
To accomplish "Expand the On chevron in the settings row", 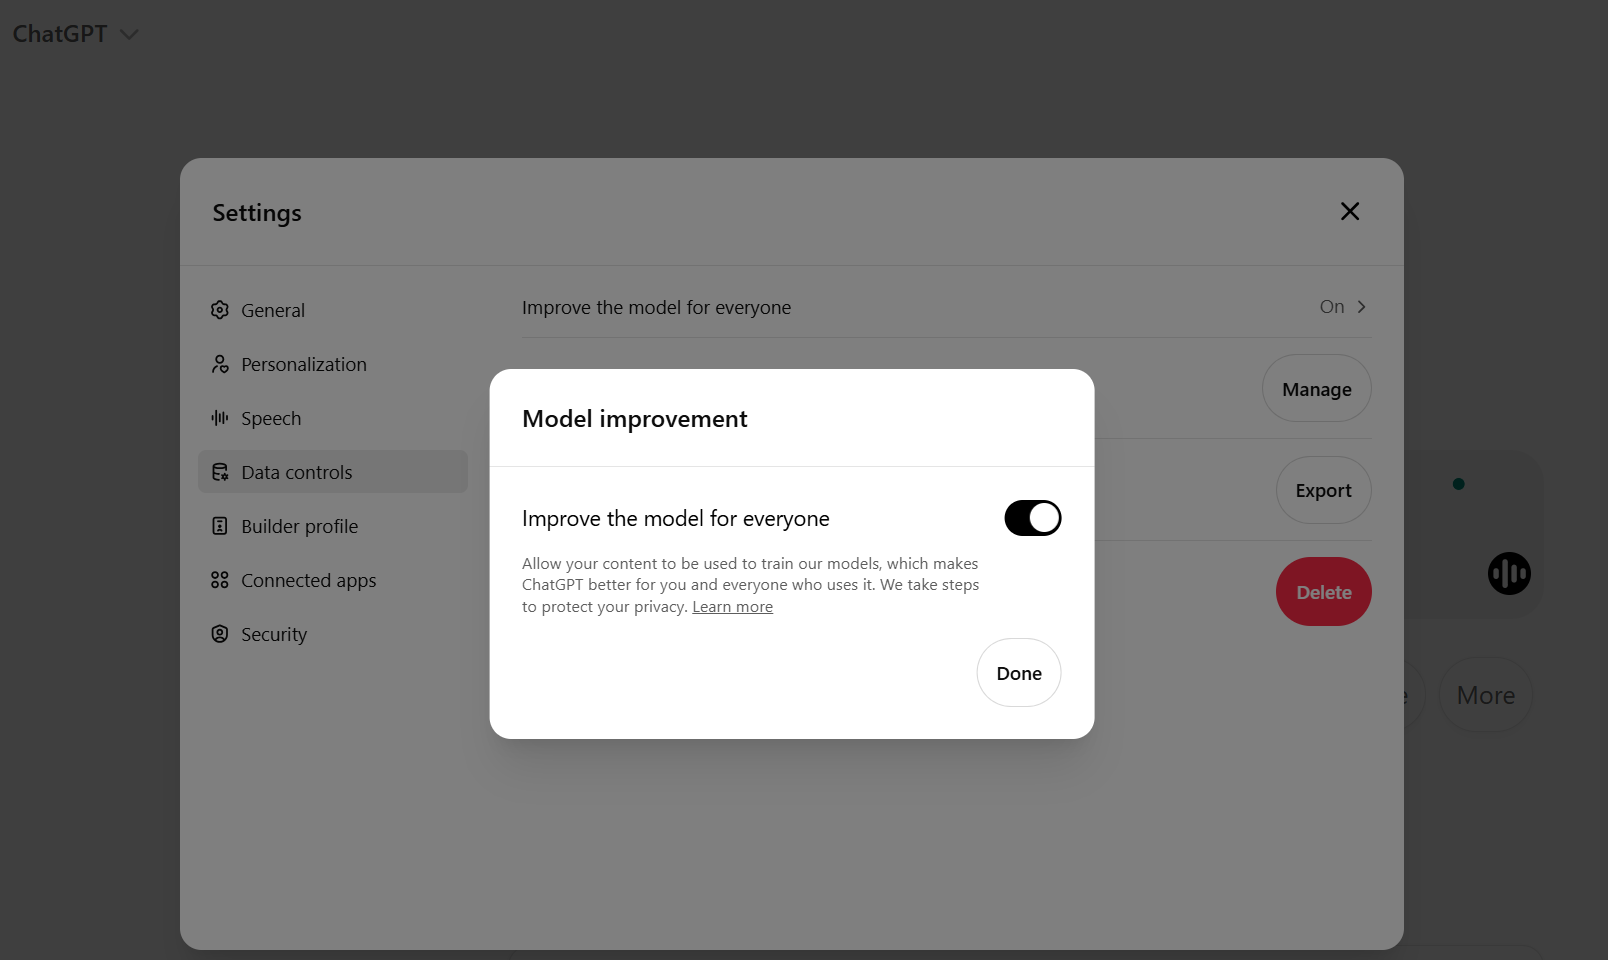I will [1361, 307].
